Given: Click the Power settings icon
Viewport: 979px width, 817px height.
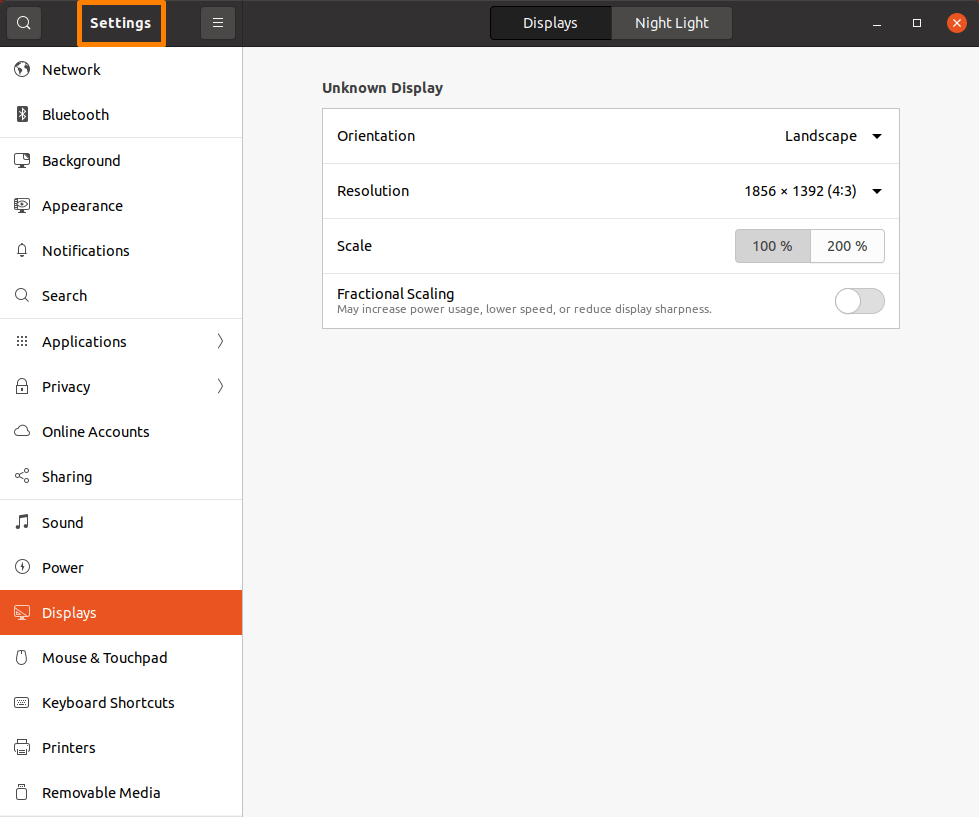Looking at the screenshot, I should coord(21,567).
